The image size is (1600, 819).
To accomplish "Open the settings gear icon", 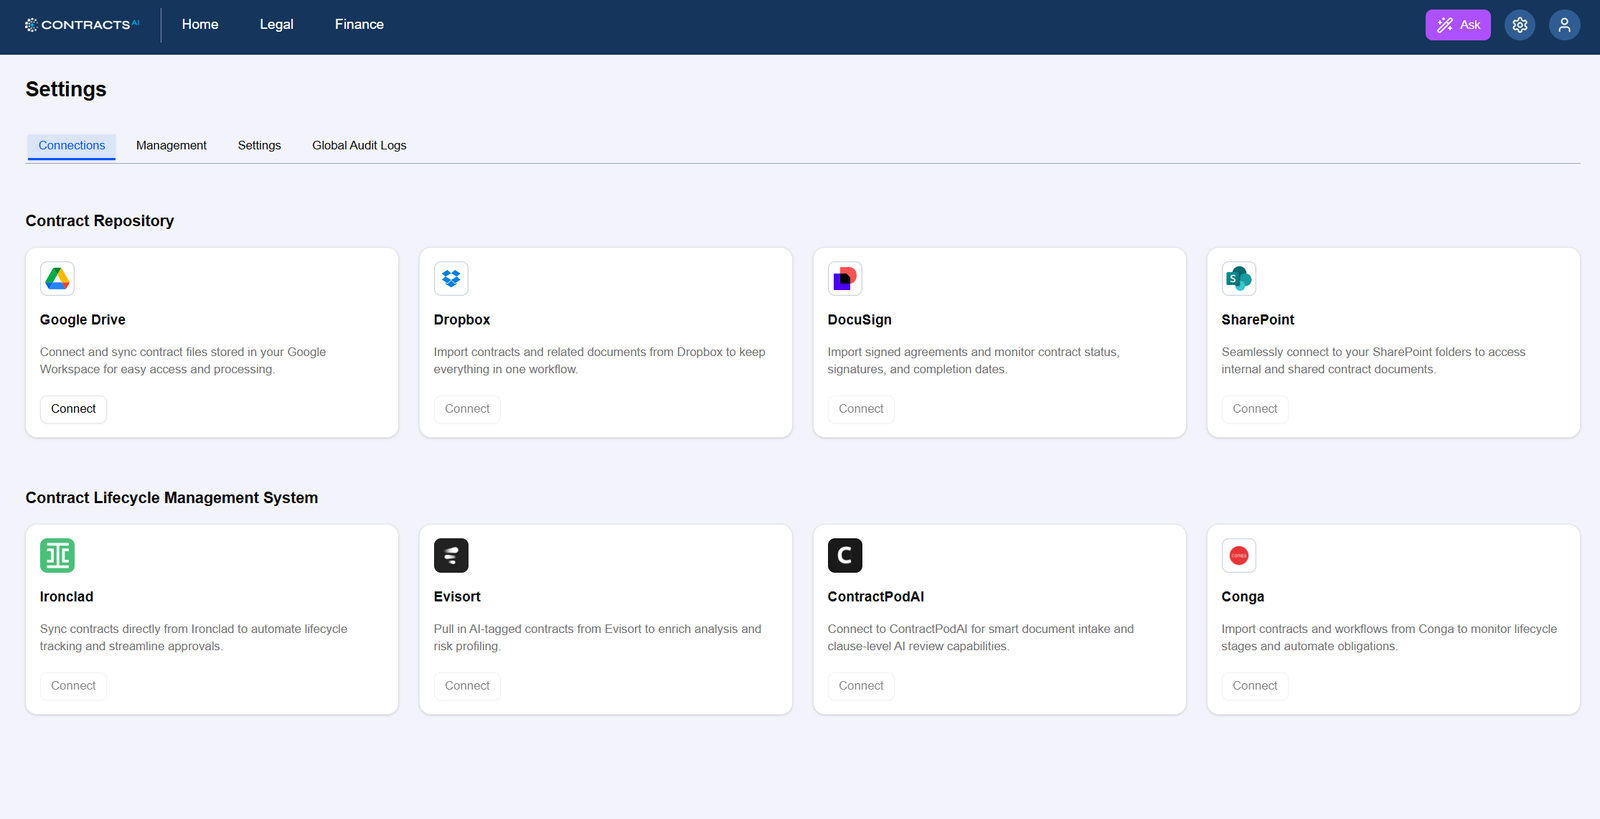I will [x=1520, y=25].
